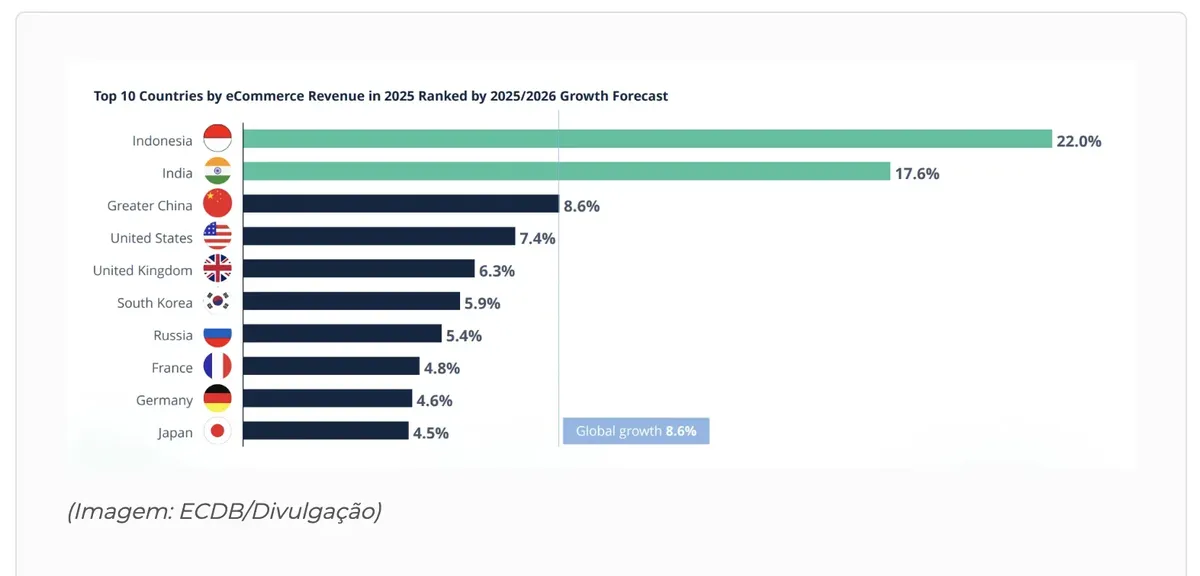1200x576 pixels.
Task: Click the United States flag icon
Action: [x=217, y=237]
